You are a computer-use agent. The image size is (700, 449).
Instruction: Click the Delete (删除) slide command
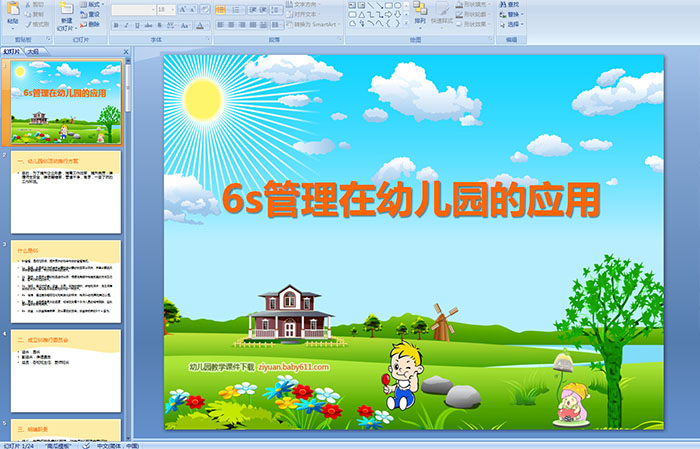tap(90, 24)
